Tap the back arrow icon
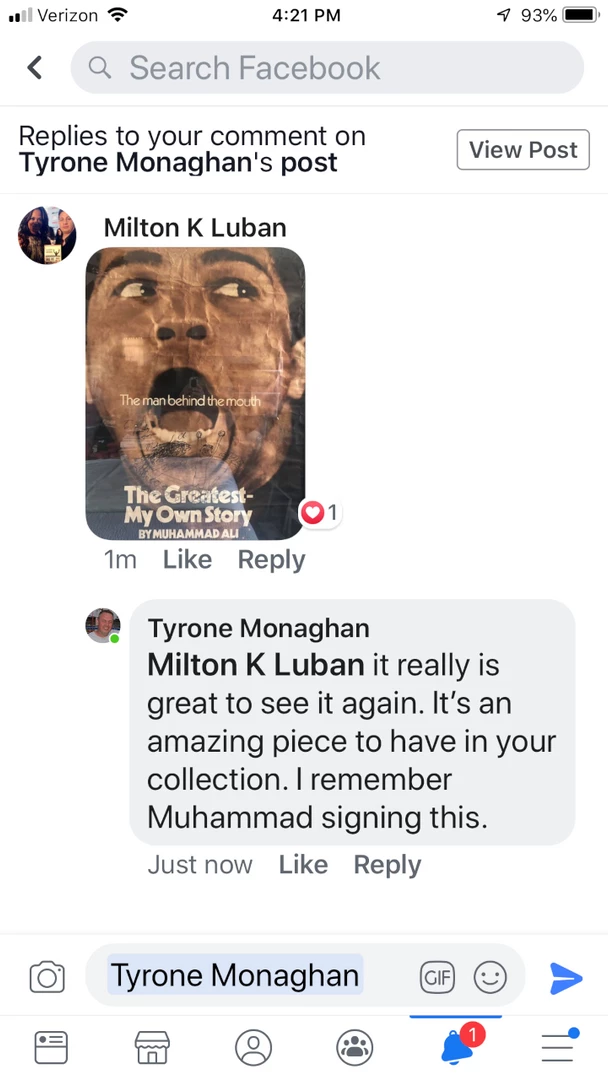This screenshot has width=608, height=1080. pyautogui.click(x=35, y=68)
